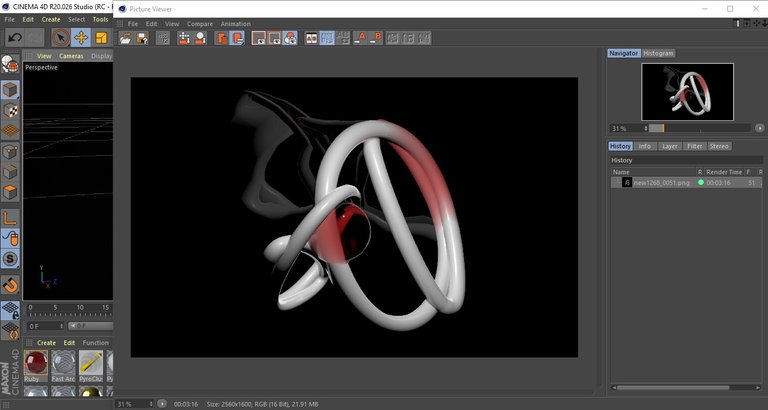This screenshot has width=768, height=410.
Task: Adjust the Navigator zoom slider
Action: click(x=699, y=128)
